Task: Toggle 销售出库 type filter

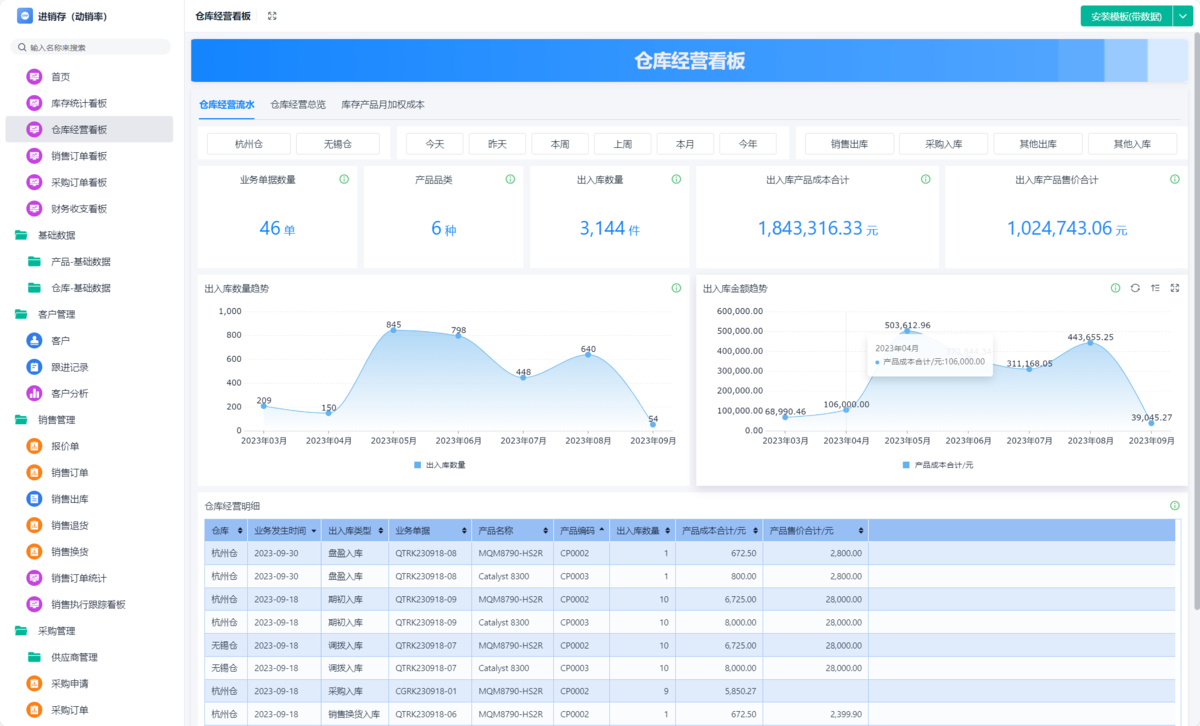Action: tap(849, 144)
